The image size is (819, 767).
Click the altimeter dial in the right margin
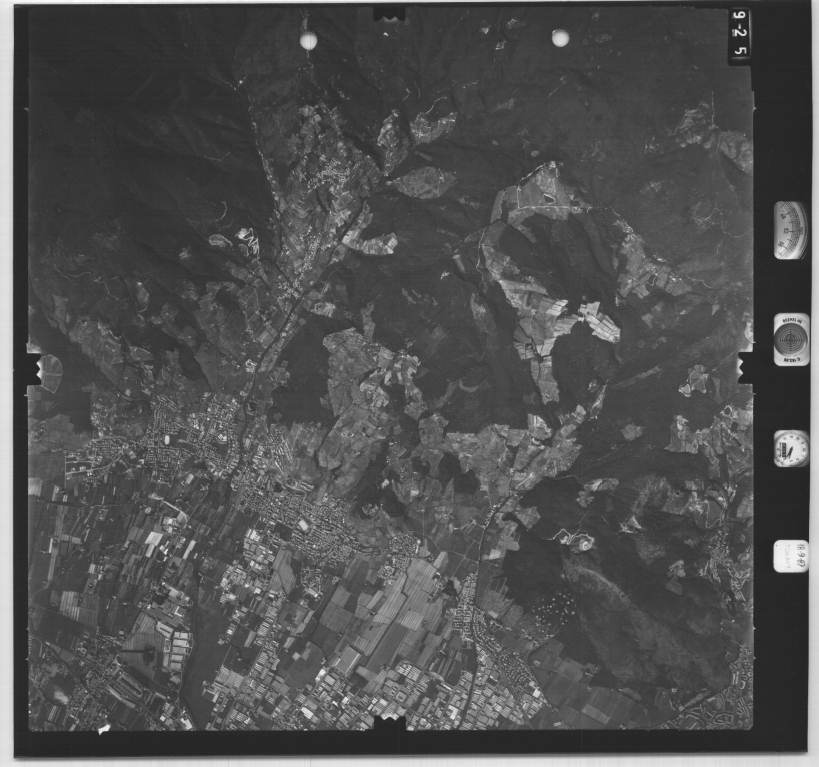tap(790, 230)
